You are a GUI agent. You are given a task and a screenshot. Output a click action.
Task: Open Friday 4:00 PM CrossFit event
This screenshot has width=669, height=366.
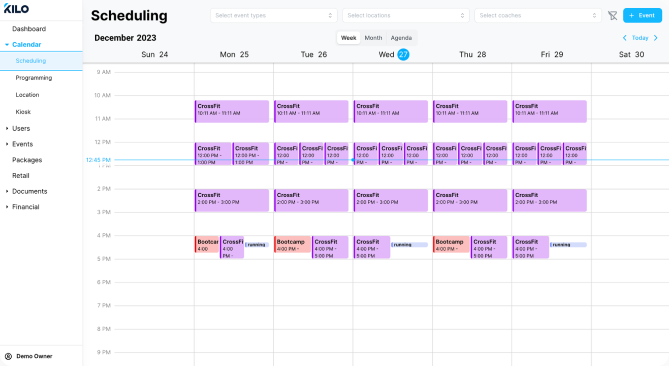[x=530, y=247]
